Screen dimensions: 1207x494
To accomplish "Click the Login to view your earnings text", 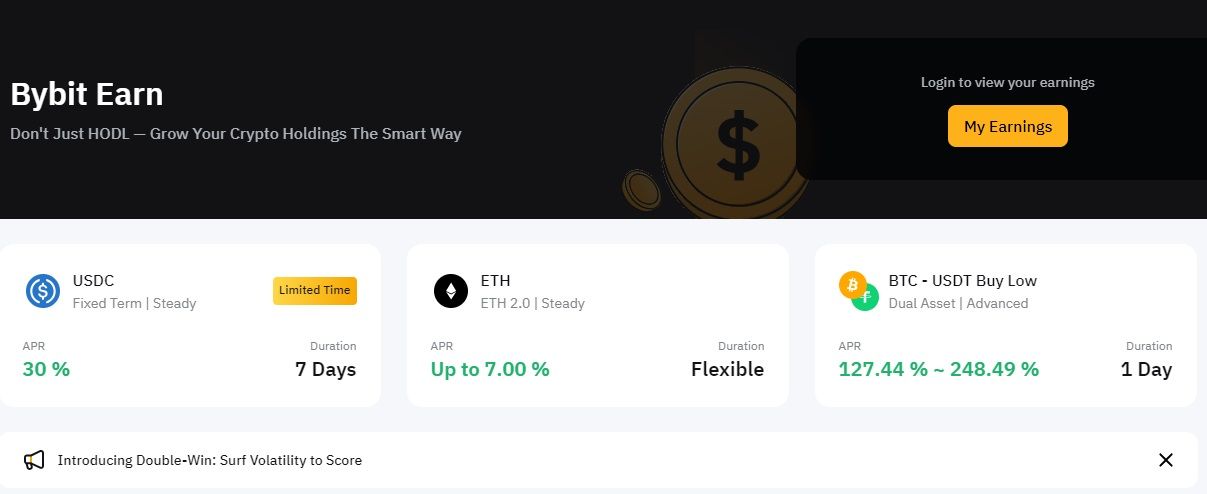I will (x=1007, y=83).
